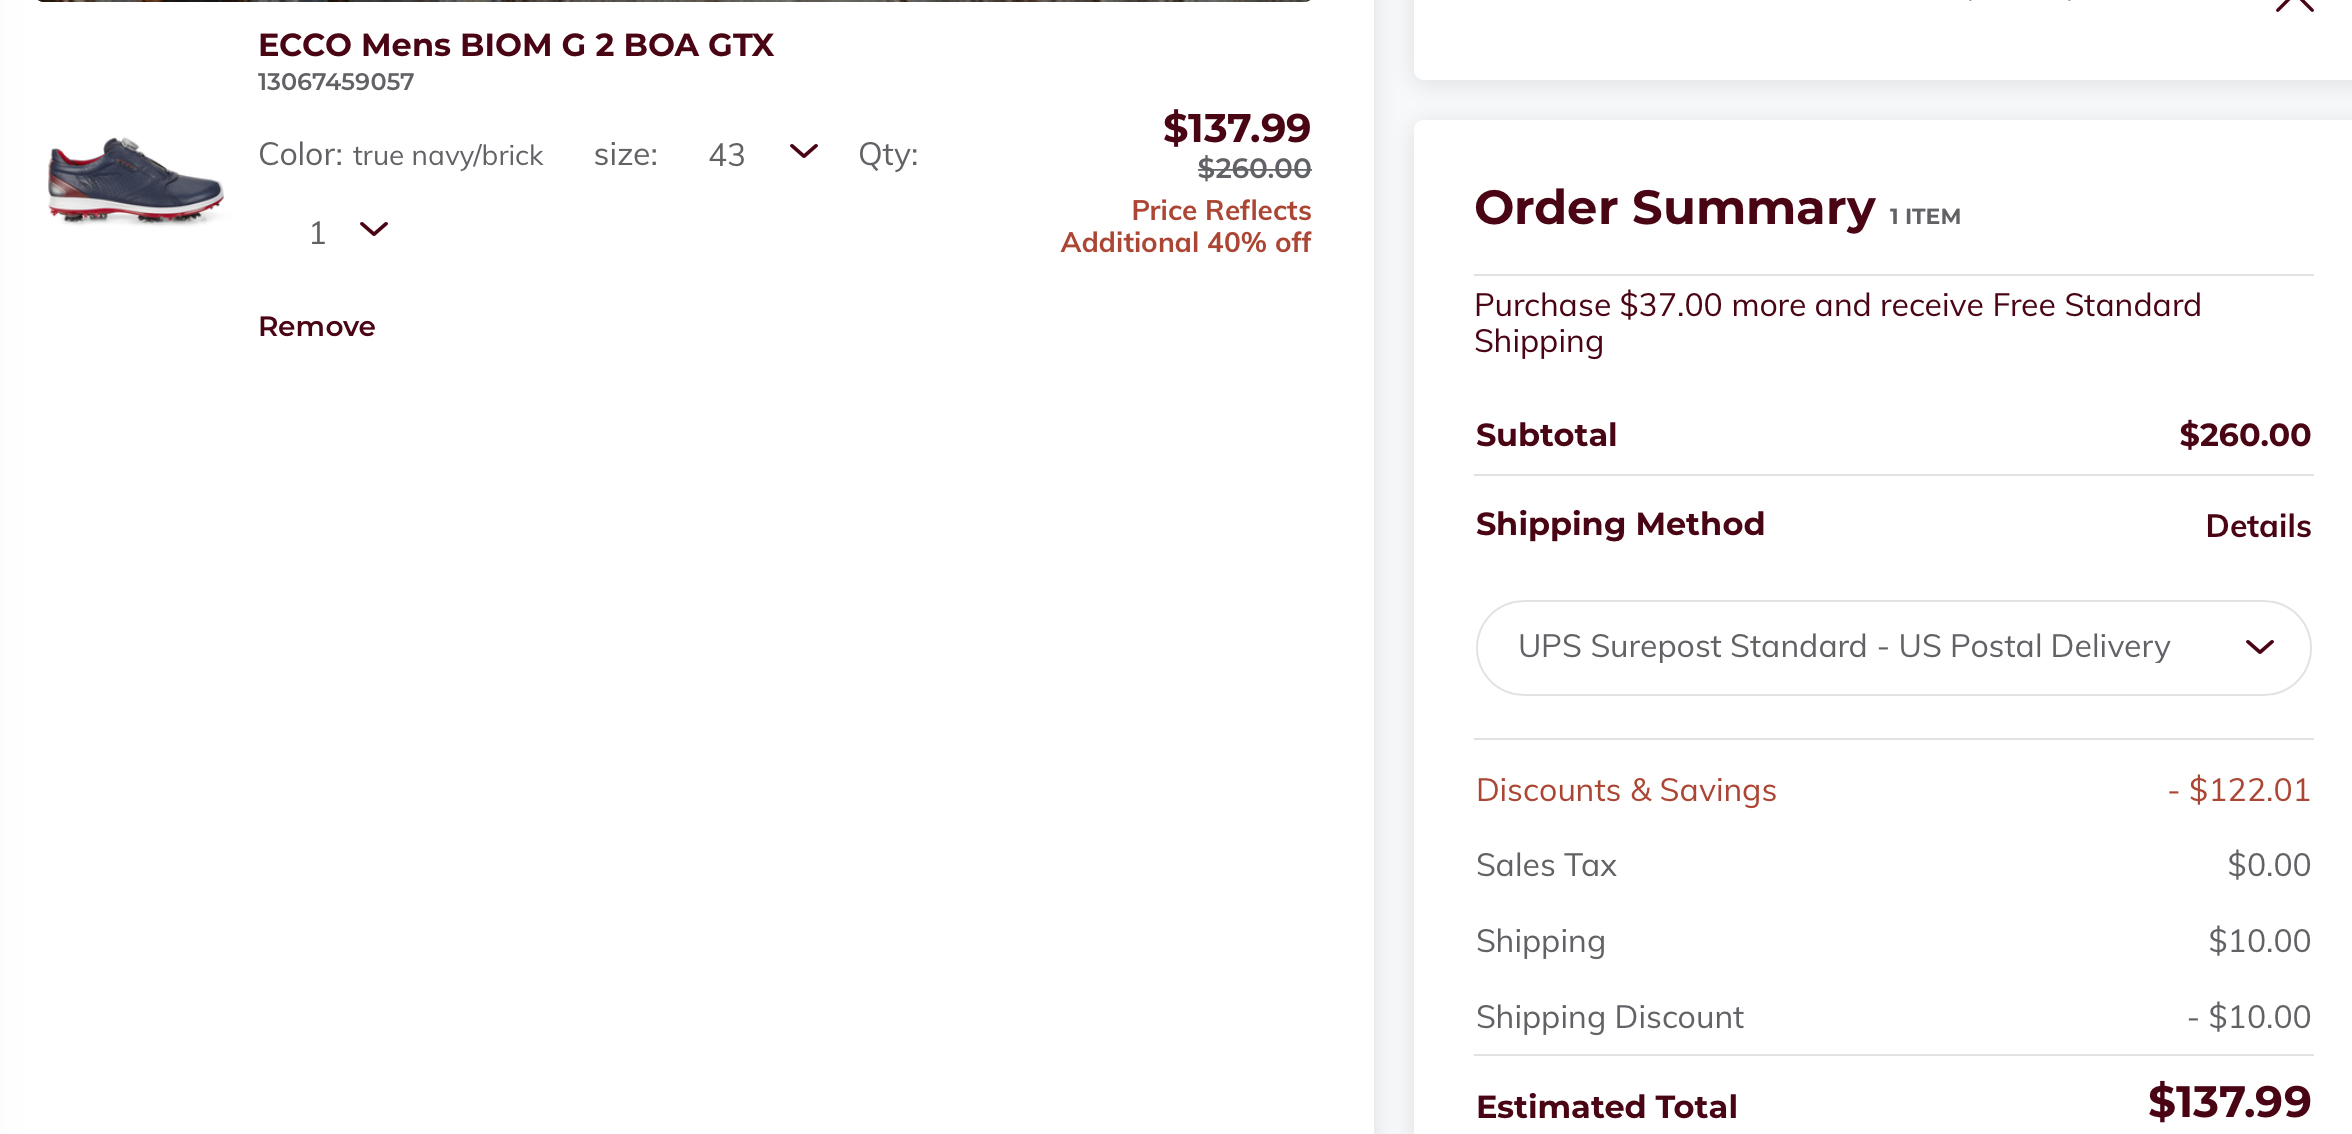
Task: Click the Price Reflects Additional 40% off text
Action: pos(1186,226)
